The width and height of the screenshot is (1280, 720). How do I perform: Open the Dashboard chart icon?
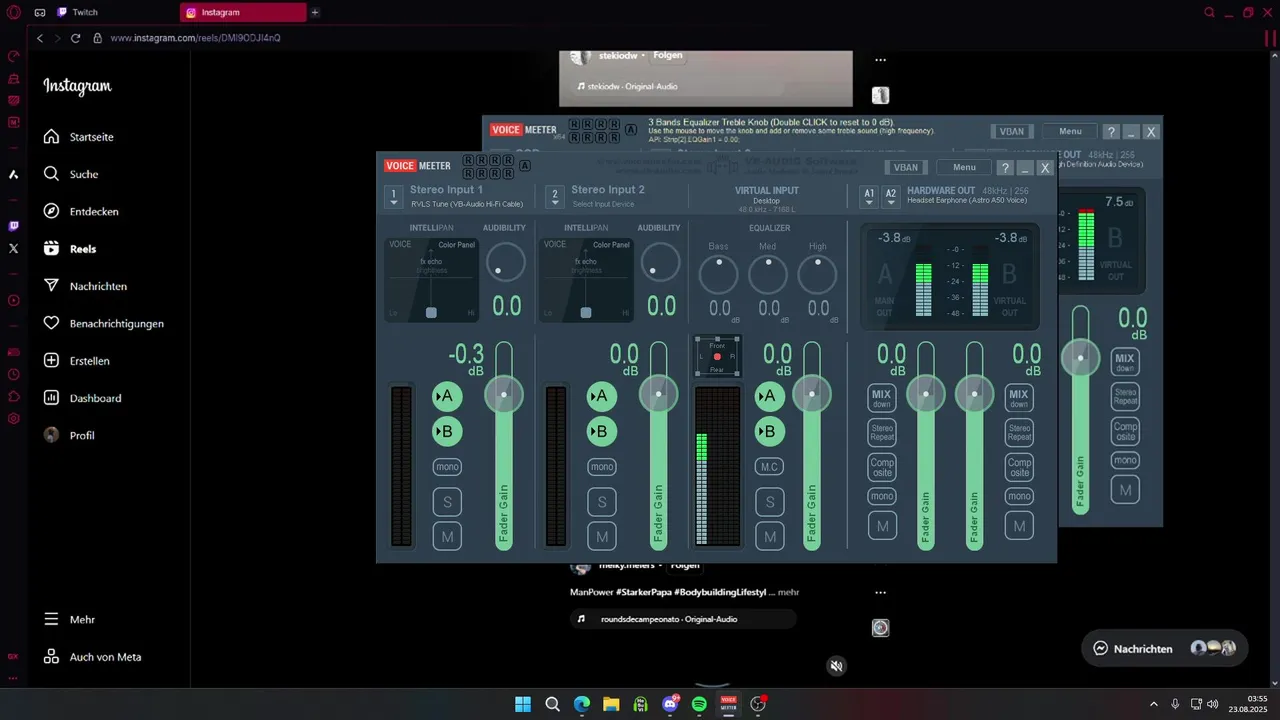pyautogui.click(x=52, y=398)
